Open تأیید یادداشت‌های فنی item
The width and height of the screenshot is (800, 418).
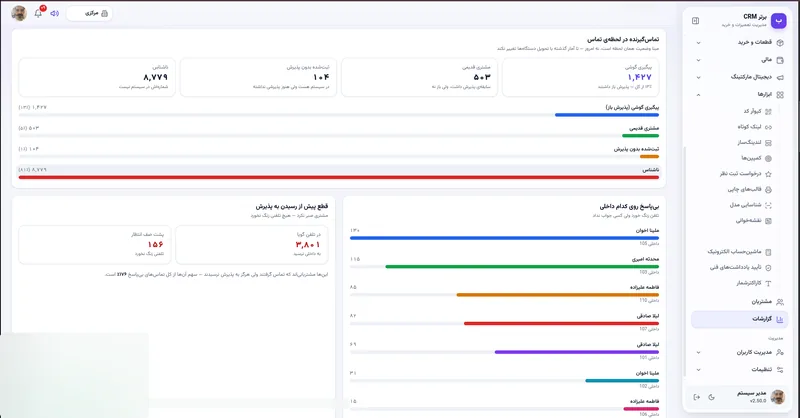click(740, 267)
